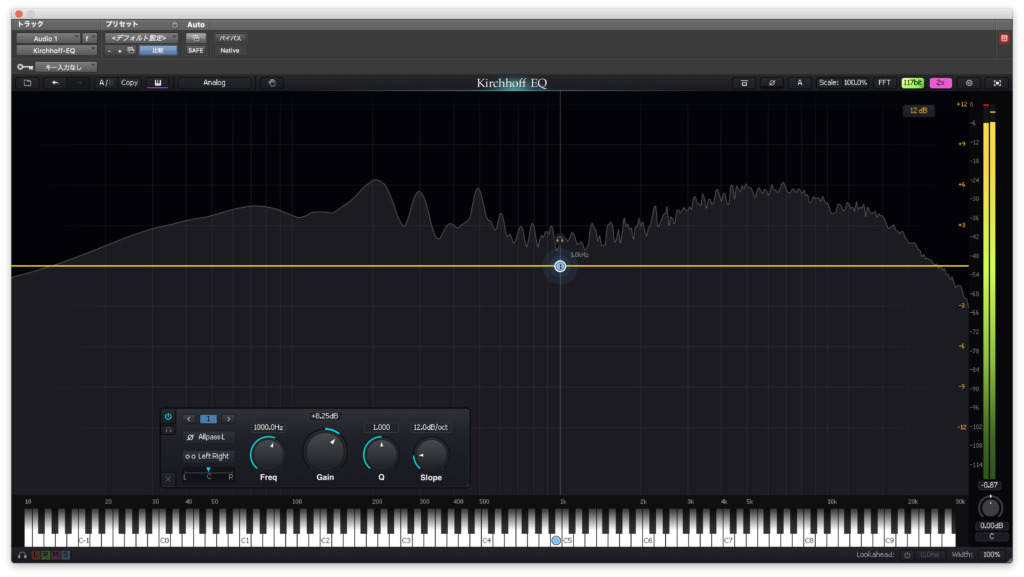Select band number 1 button
This screenshot has height=577, width=1024.
pos(208,419)
